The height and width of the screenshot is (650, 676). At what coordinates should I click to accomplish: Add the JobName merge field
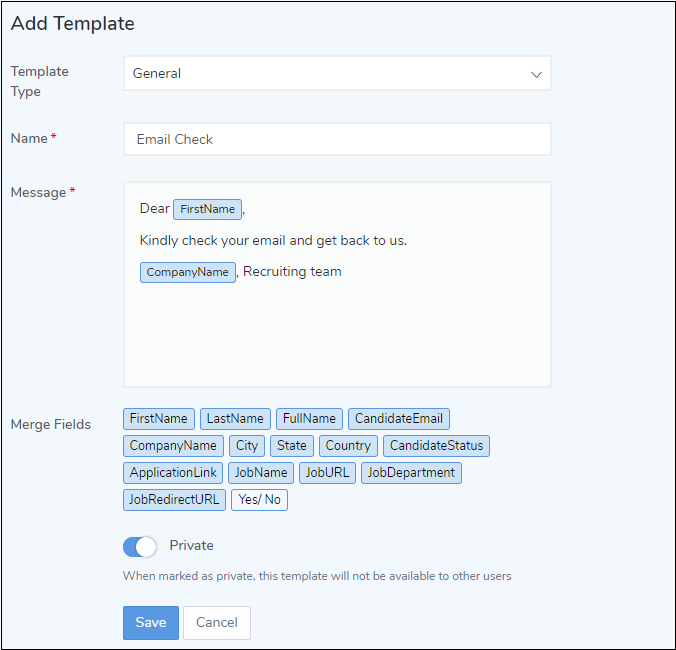[x=261, y=473]
